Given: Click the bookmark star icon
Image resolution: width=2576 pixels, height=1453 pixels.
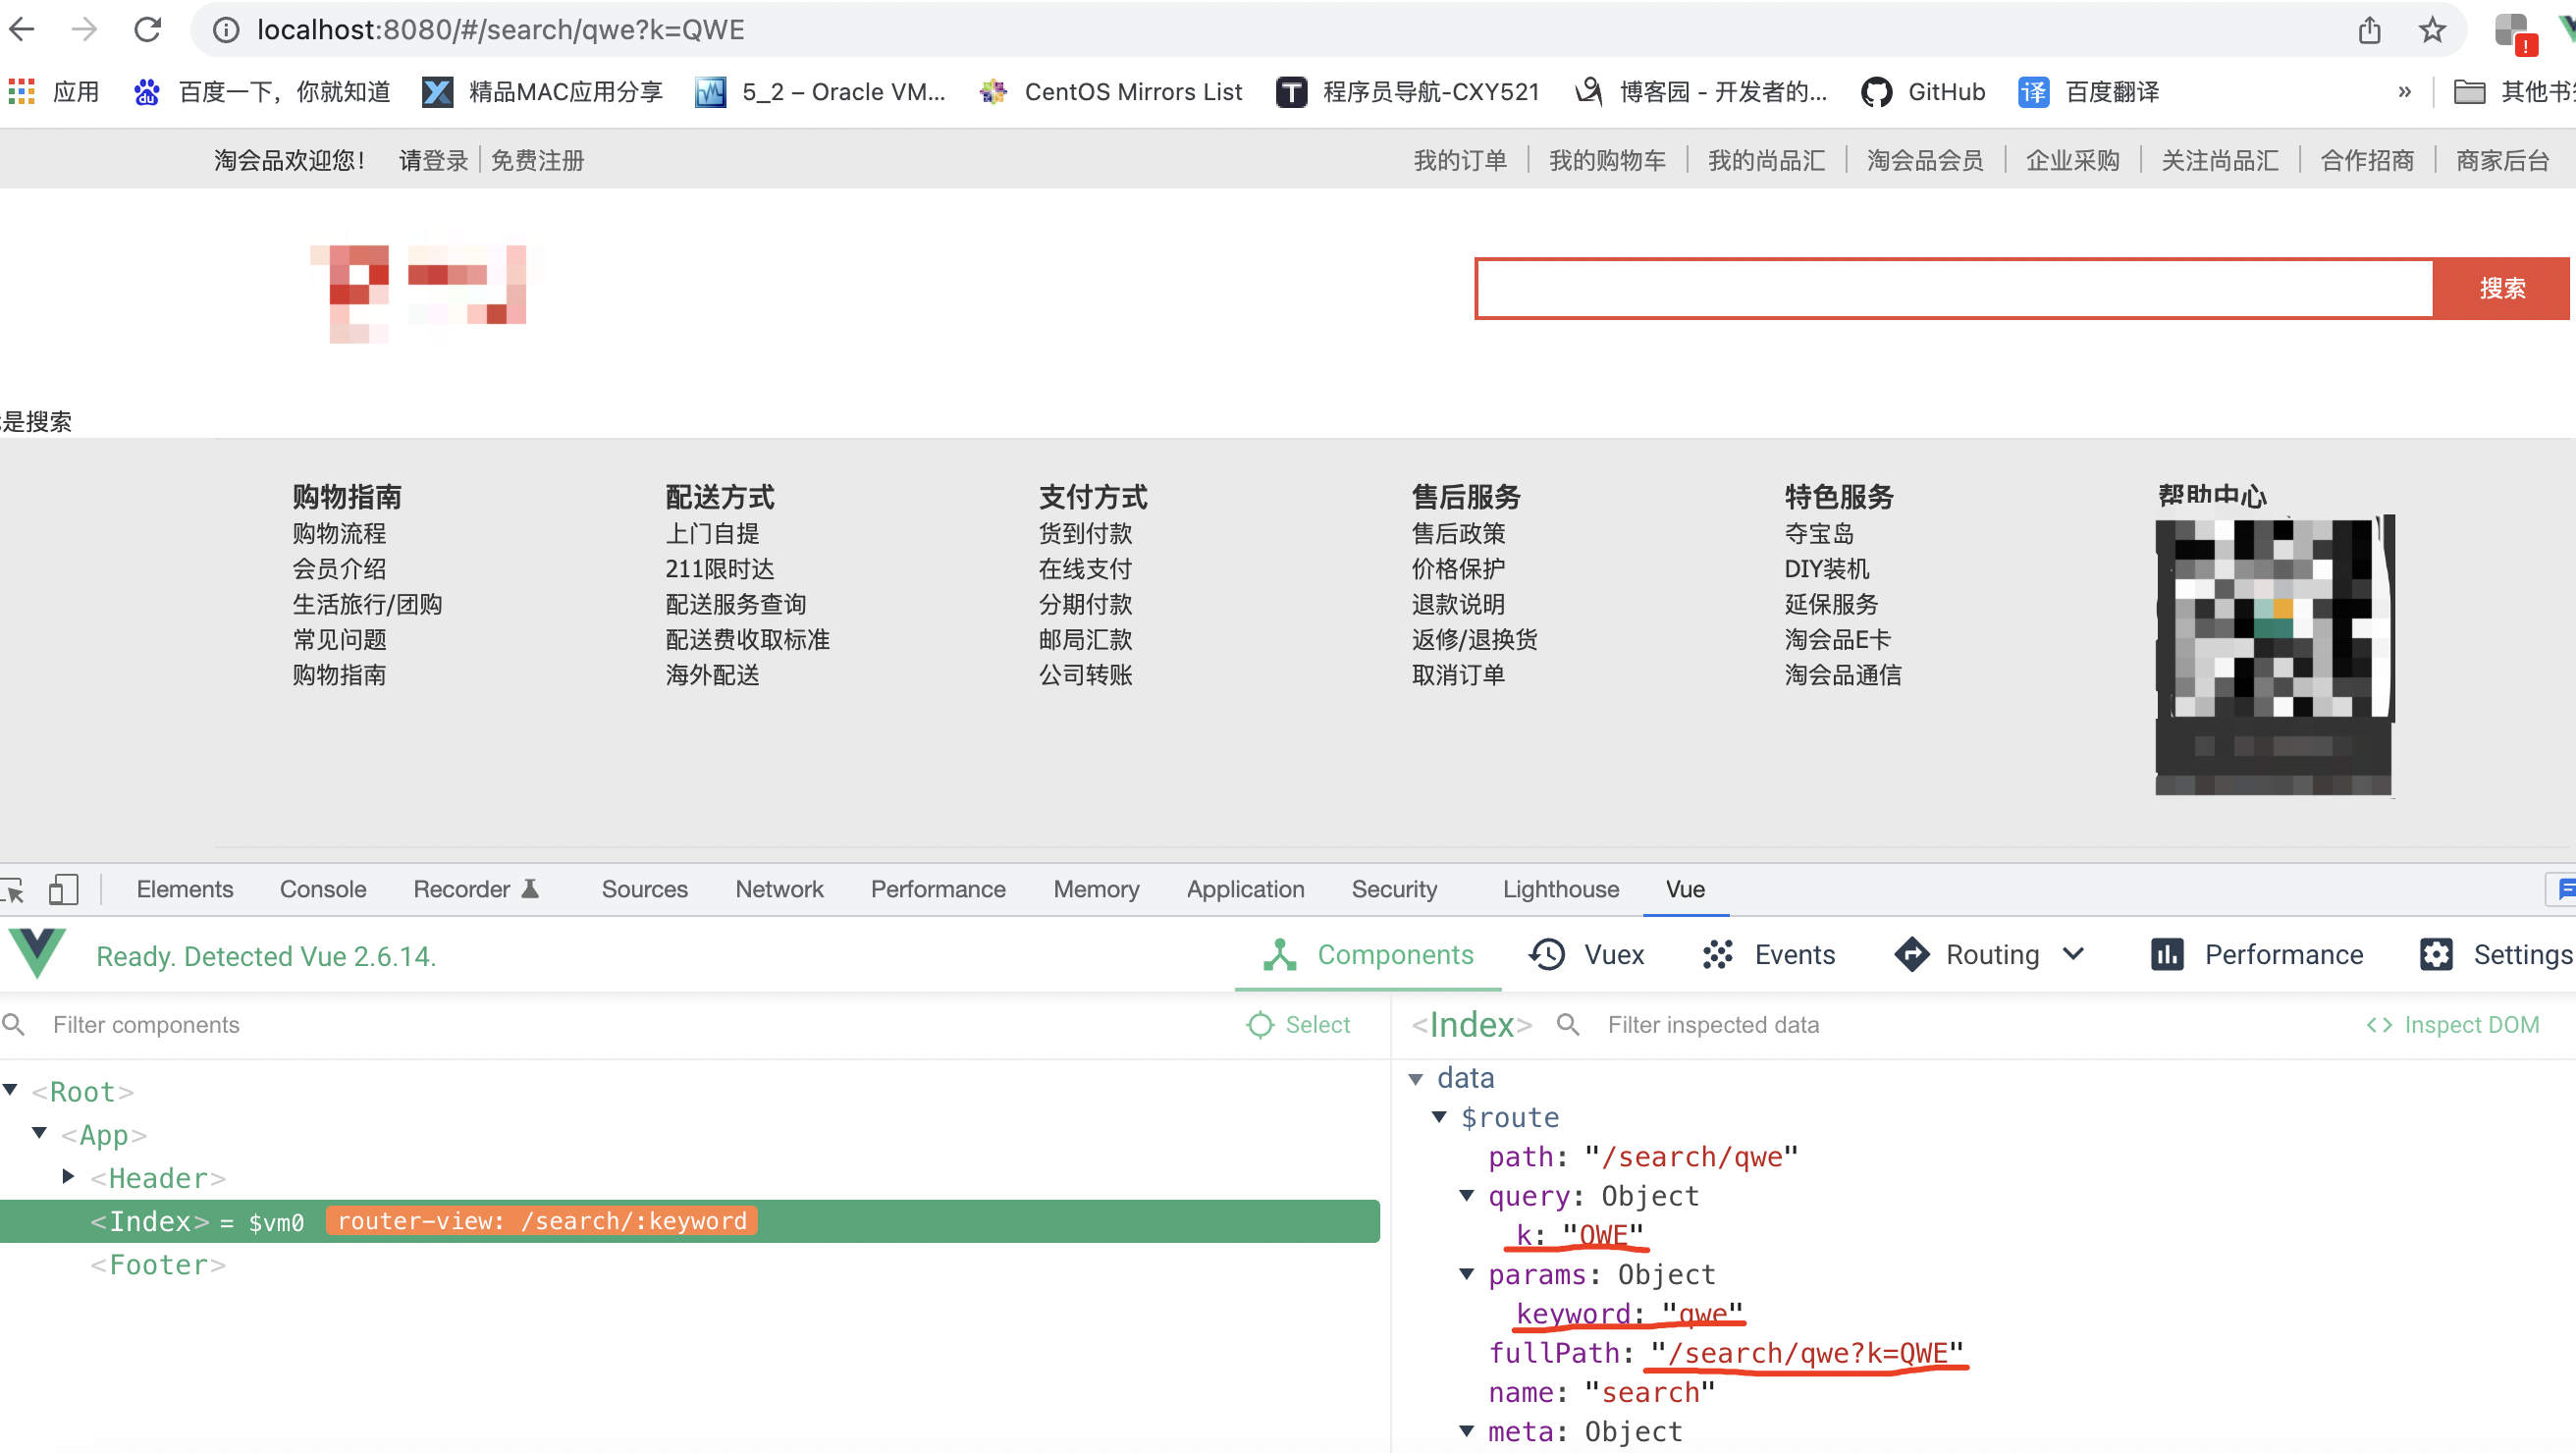Looking at the screenshot, I should click(2432, 30).
